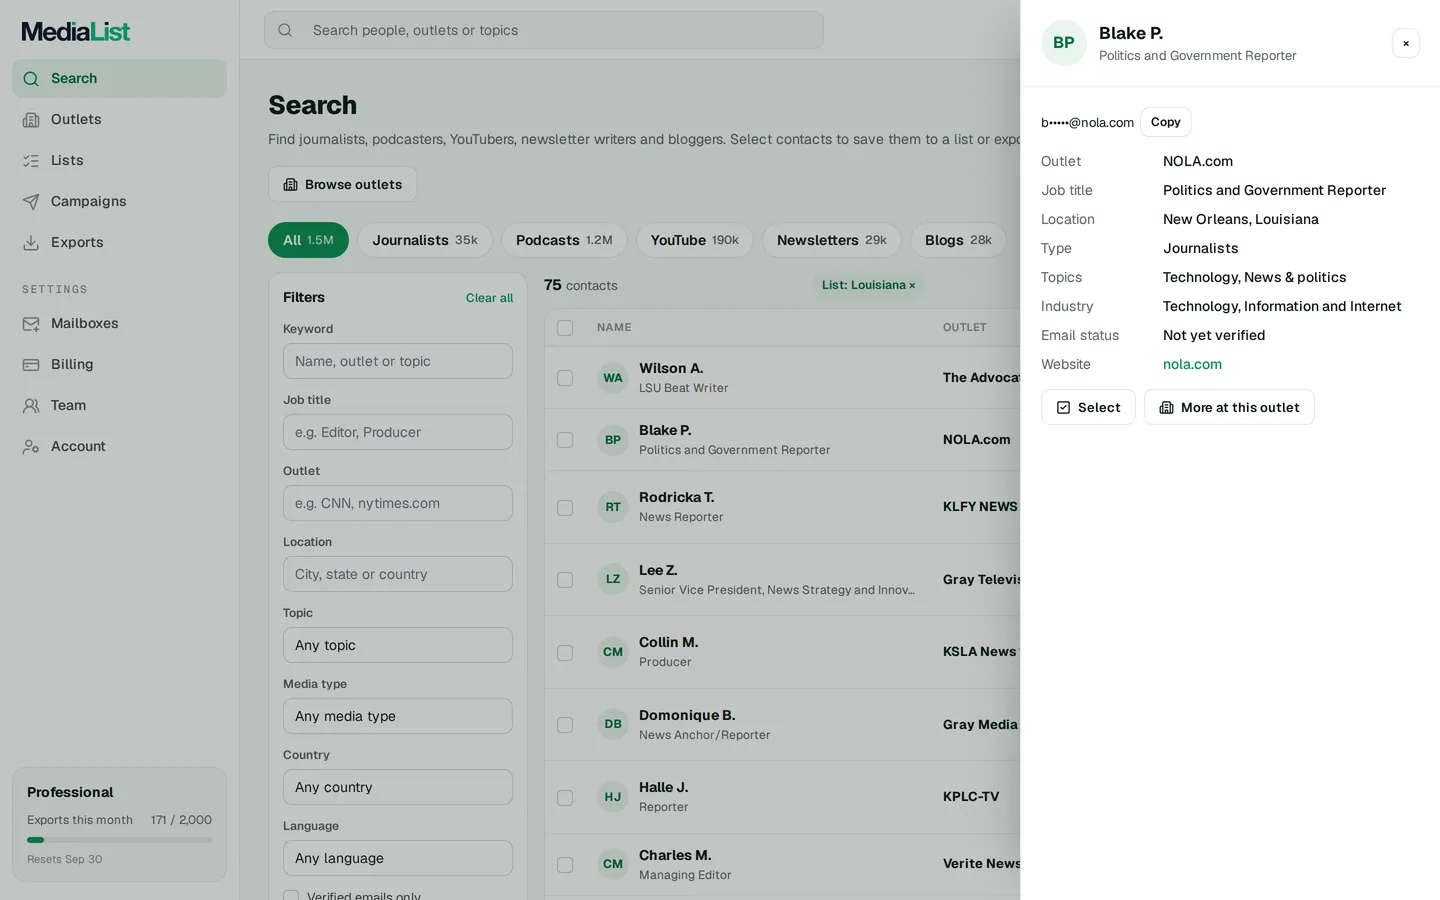The width and height of the screenshot is (1440, 900).
Task: Click the BP avatar in detail panel
Action: pos(1064,43)
